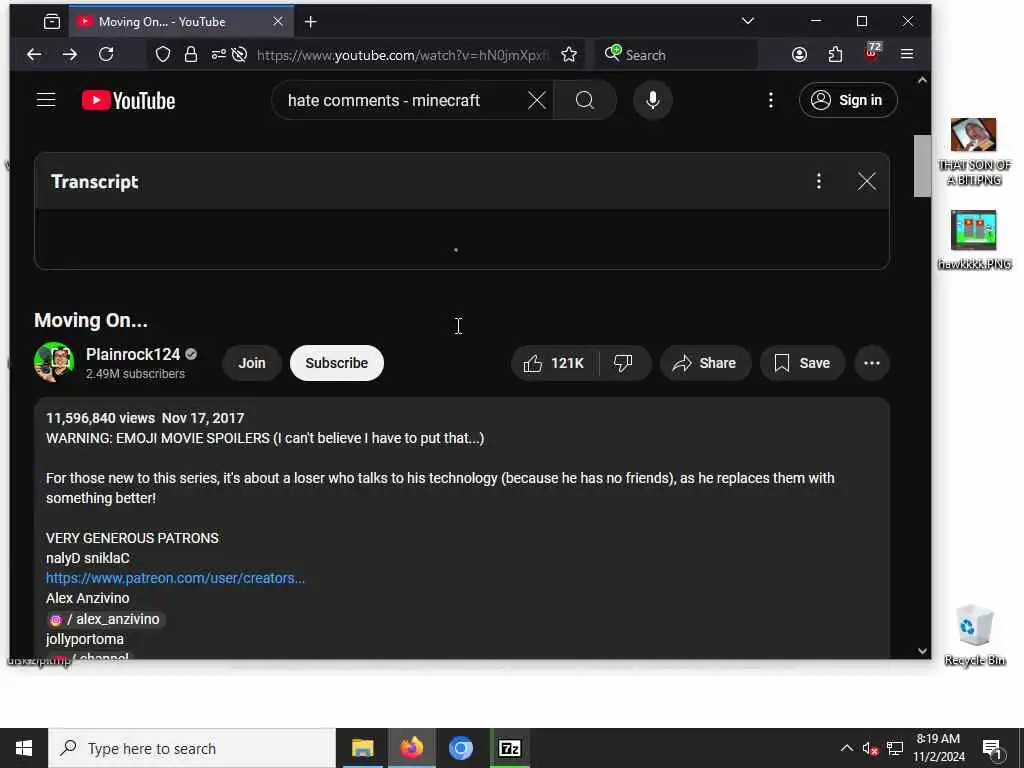Screen dimensions: 1024x768
Task: View site security lock info
Action: pyautogui.click(x=191, y=55)
